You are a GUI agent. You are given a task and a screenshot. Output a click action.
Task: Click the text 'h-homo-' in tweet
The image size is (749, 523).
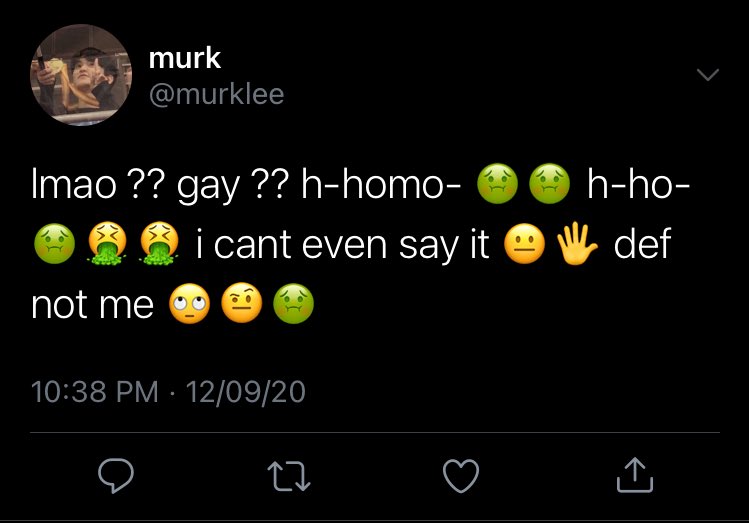point(381,184)
